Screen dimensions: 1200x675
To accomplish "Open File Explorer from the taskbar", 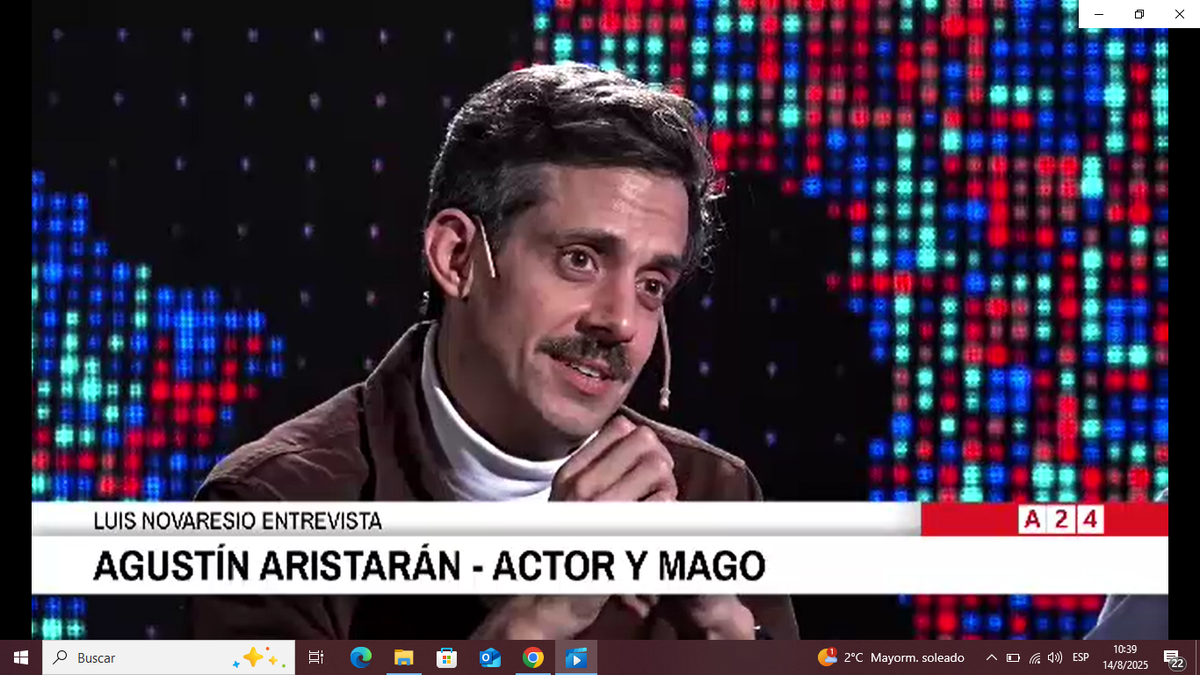I will click(x=403, y=657).
